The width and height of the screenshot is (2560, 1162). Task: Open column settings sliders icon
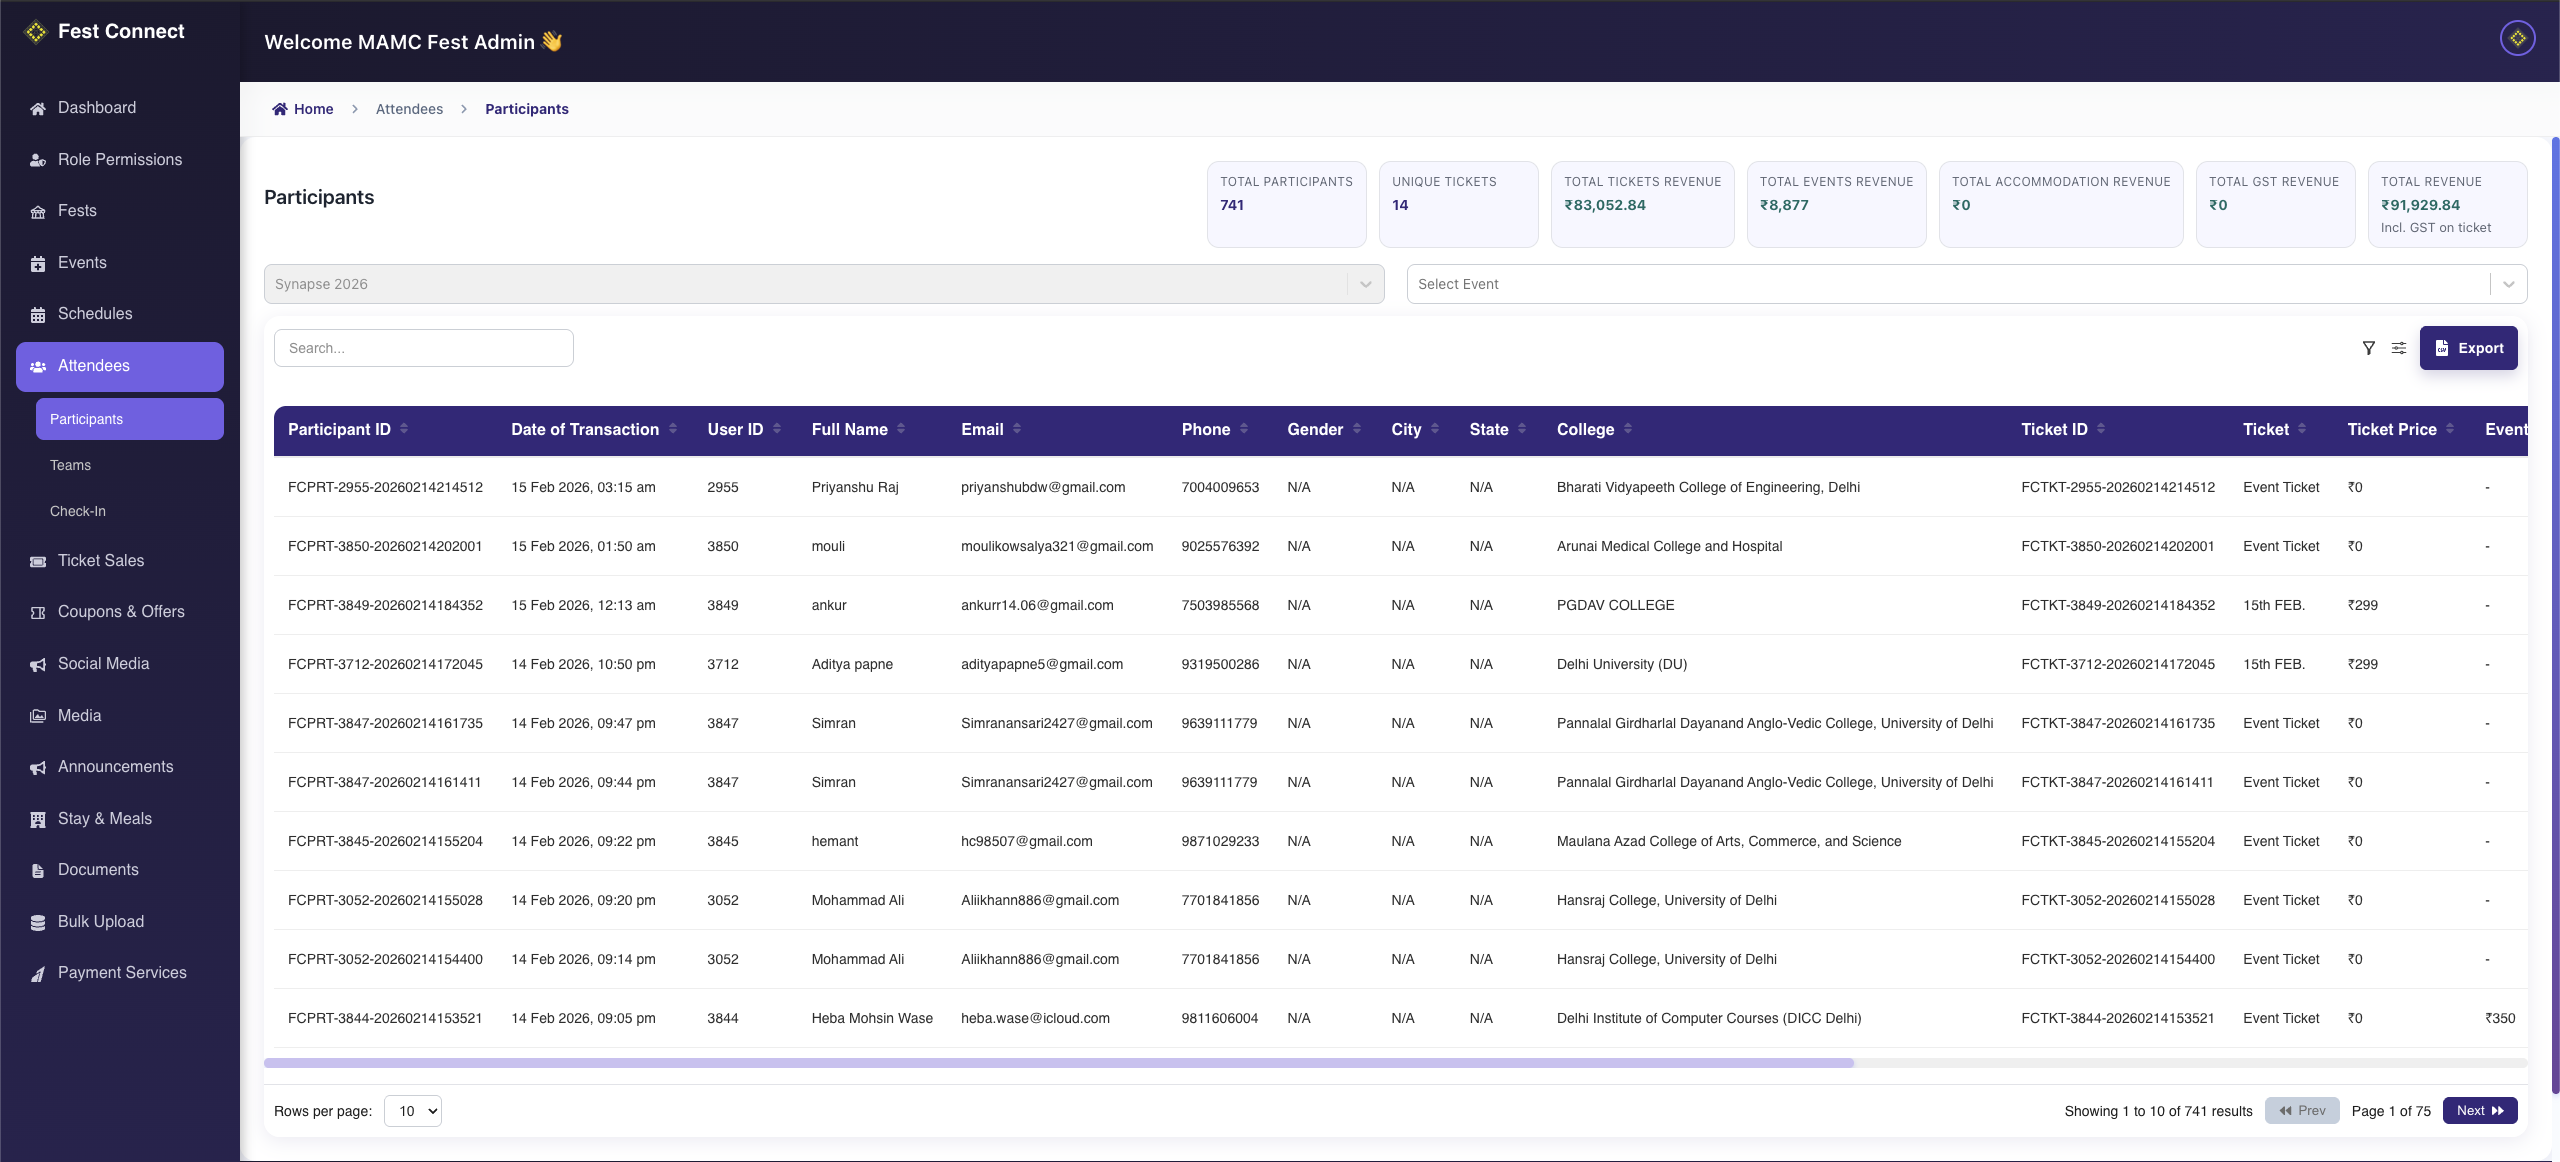point(2399,348)
